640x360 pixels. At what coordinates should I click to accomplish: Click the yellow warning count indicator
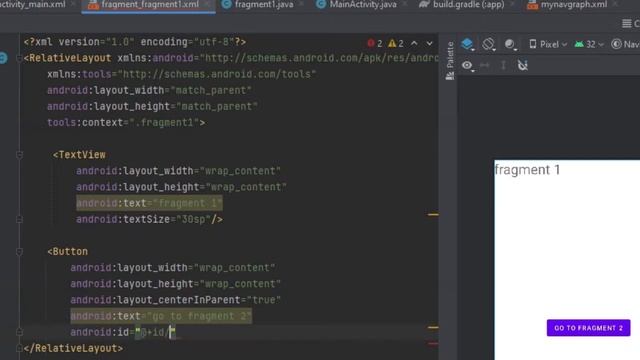tap(396, 43)
